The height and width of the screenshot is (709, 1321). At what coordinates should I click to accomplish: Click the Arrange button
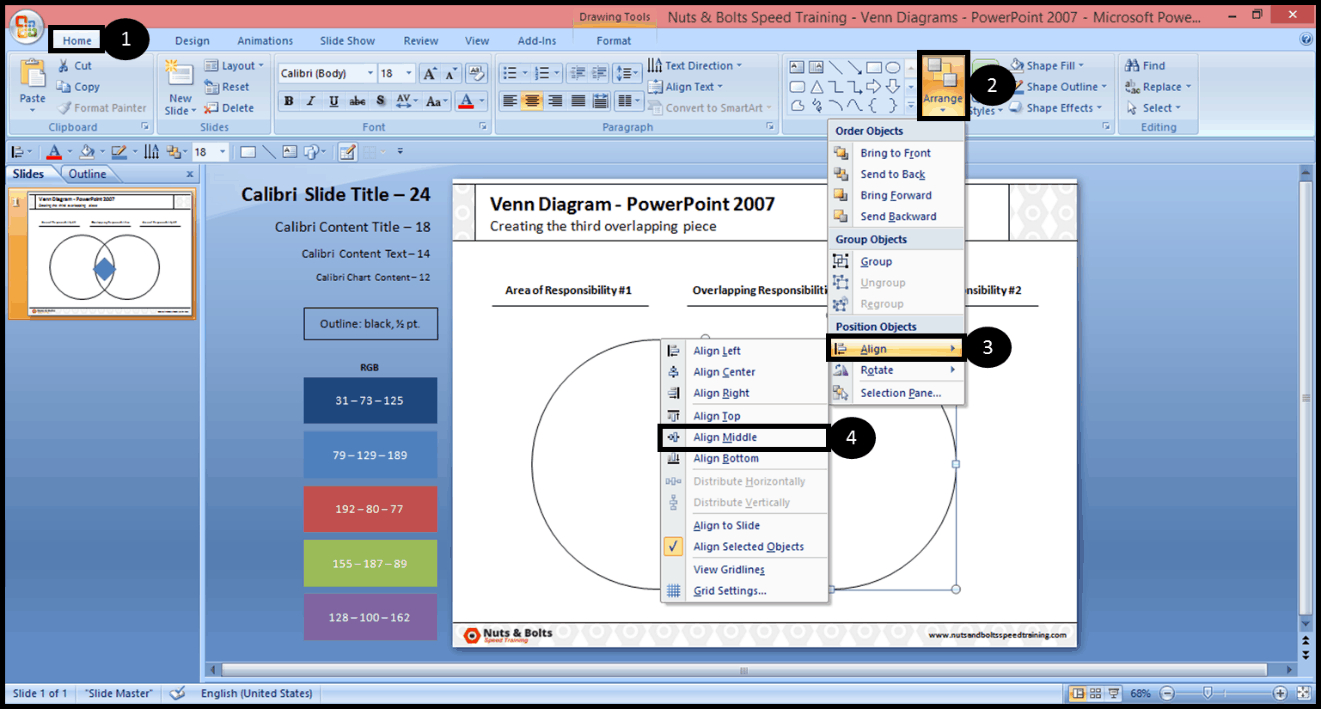coord(943,87)
